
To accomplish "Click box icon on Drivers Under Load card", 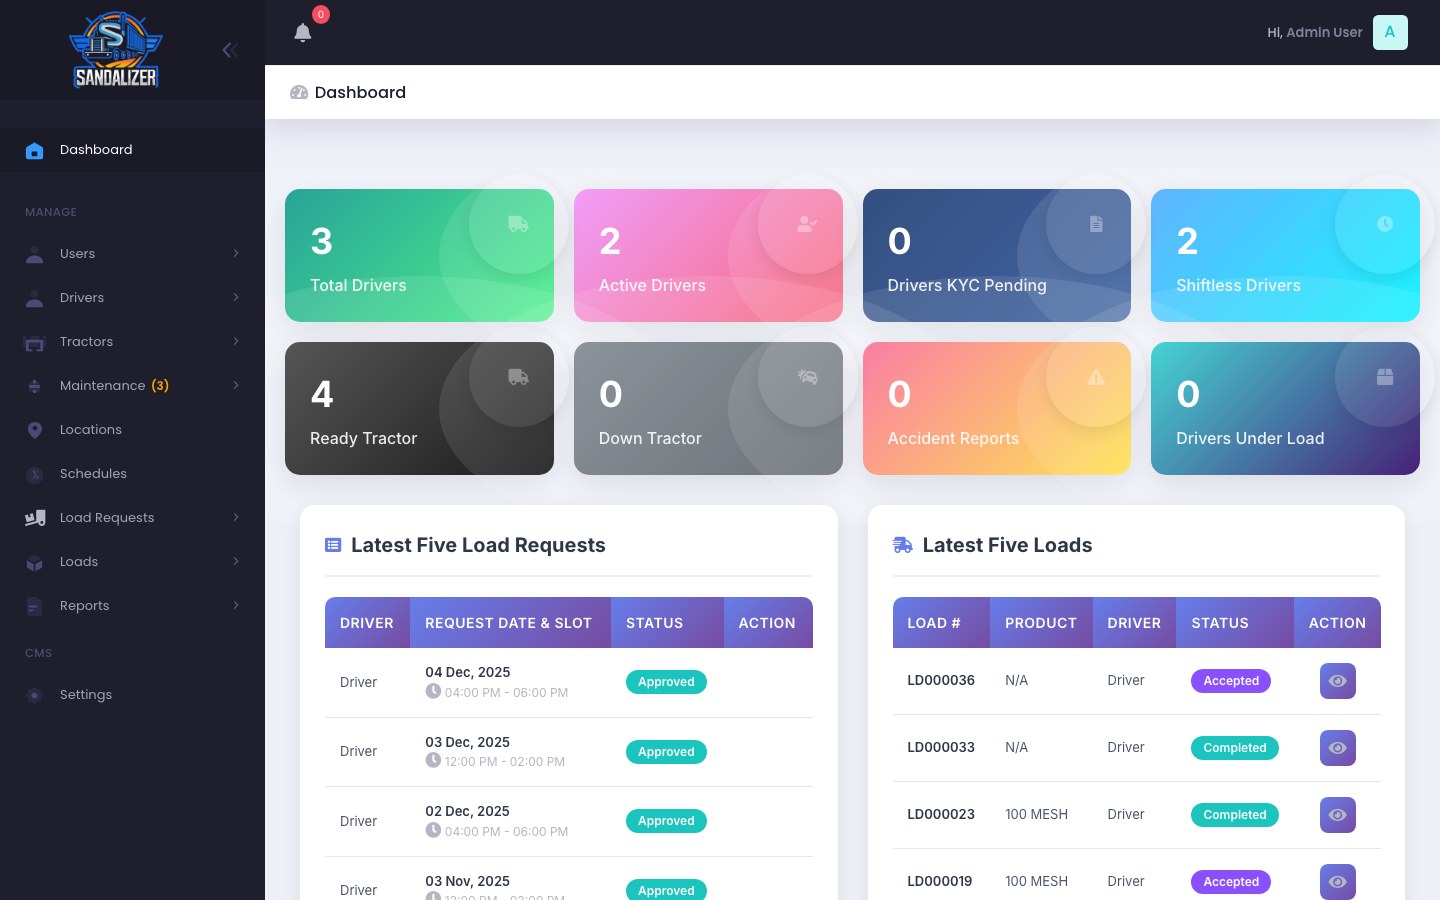I will coord(1385,377).
